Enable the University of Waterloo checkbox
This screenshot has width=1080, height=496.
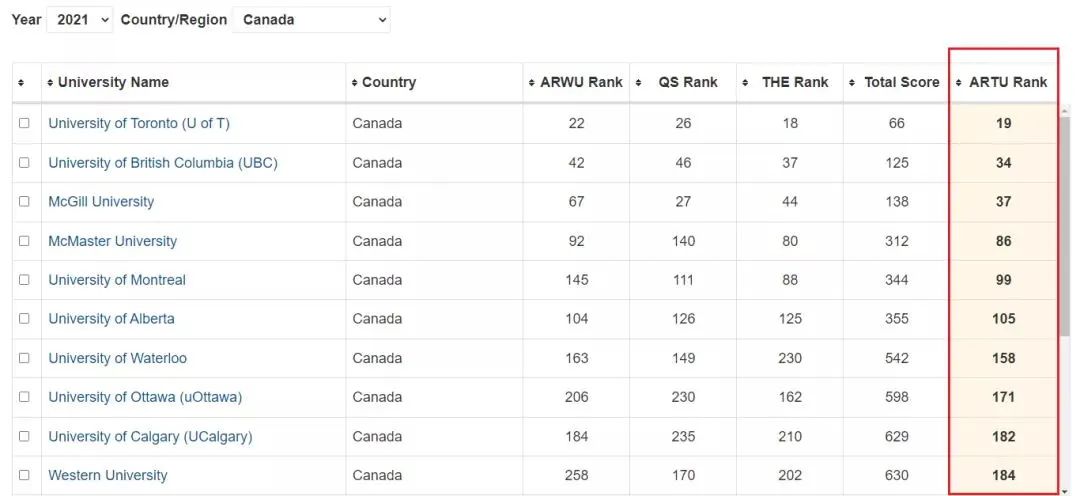pos(24,358)
